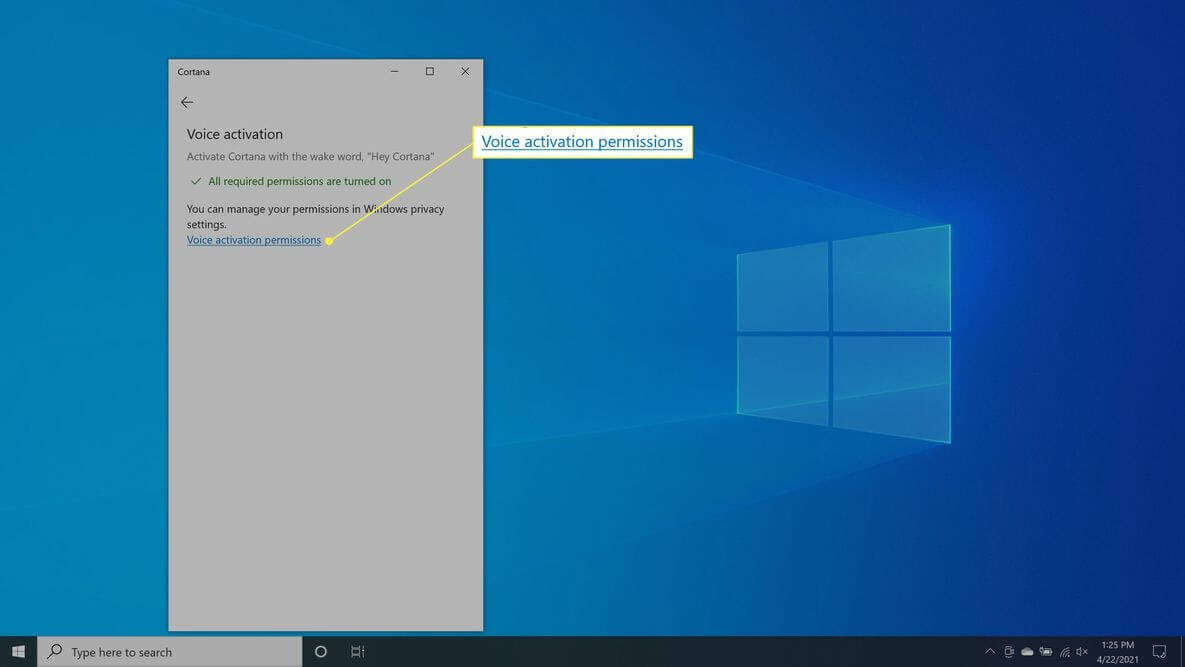Launch Cortana from the taskbar circle icon

tap(320, 651)
